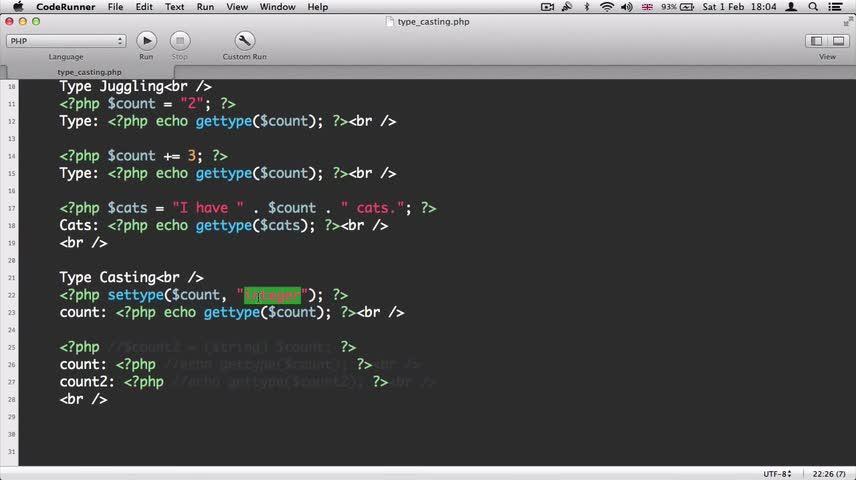
Task: Click the Stop execution button
Action: [180, 41]
